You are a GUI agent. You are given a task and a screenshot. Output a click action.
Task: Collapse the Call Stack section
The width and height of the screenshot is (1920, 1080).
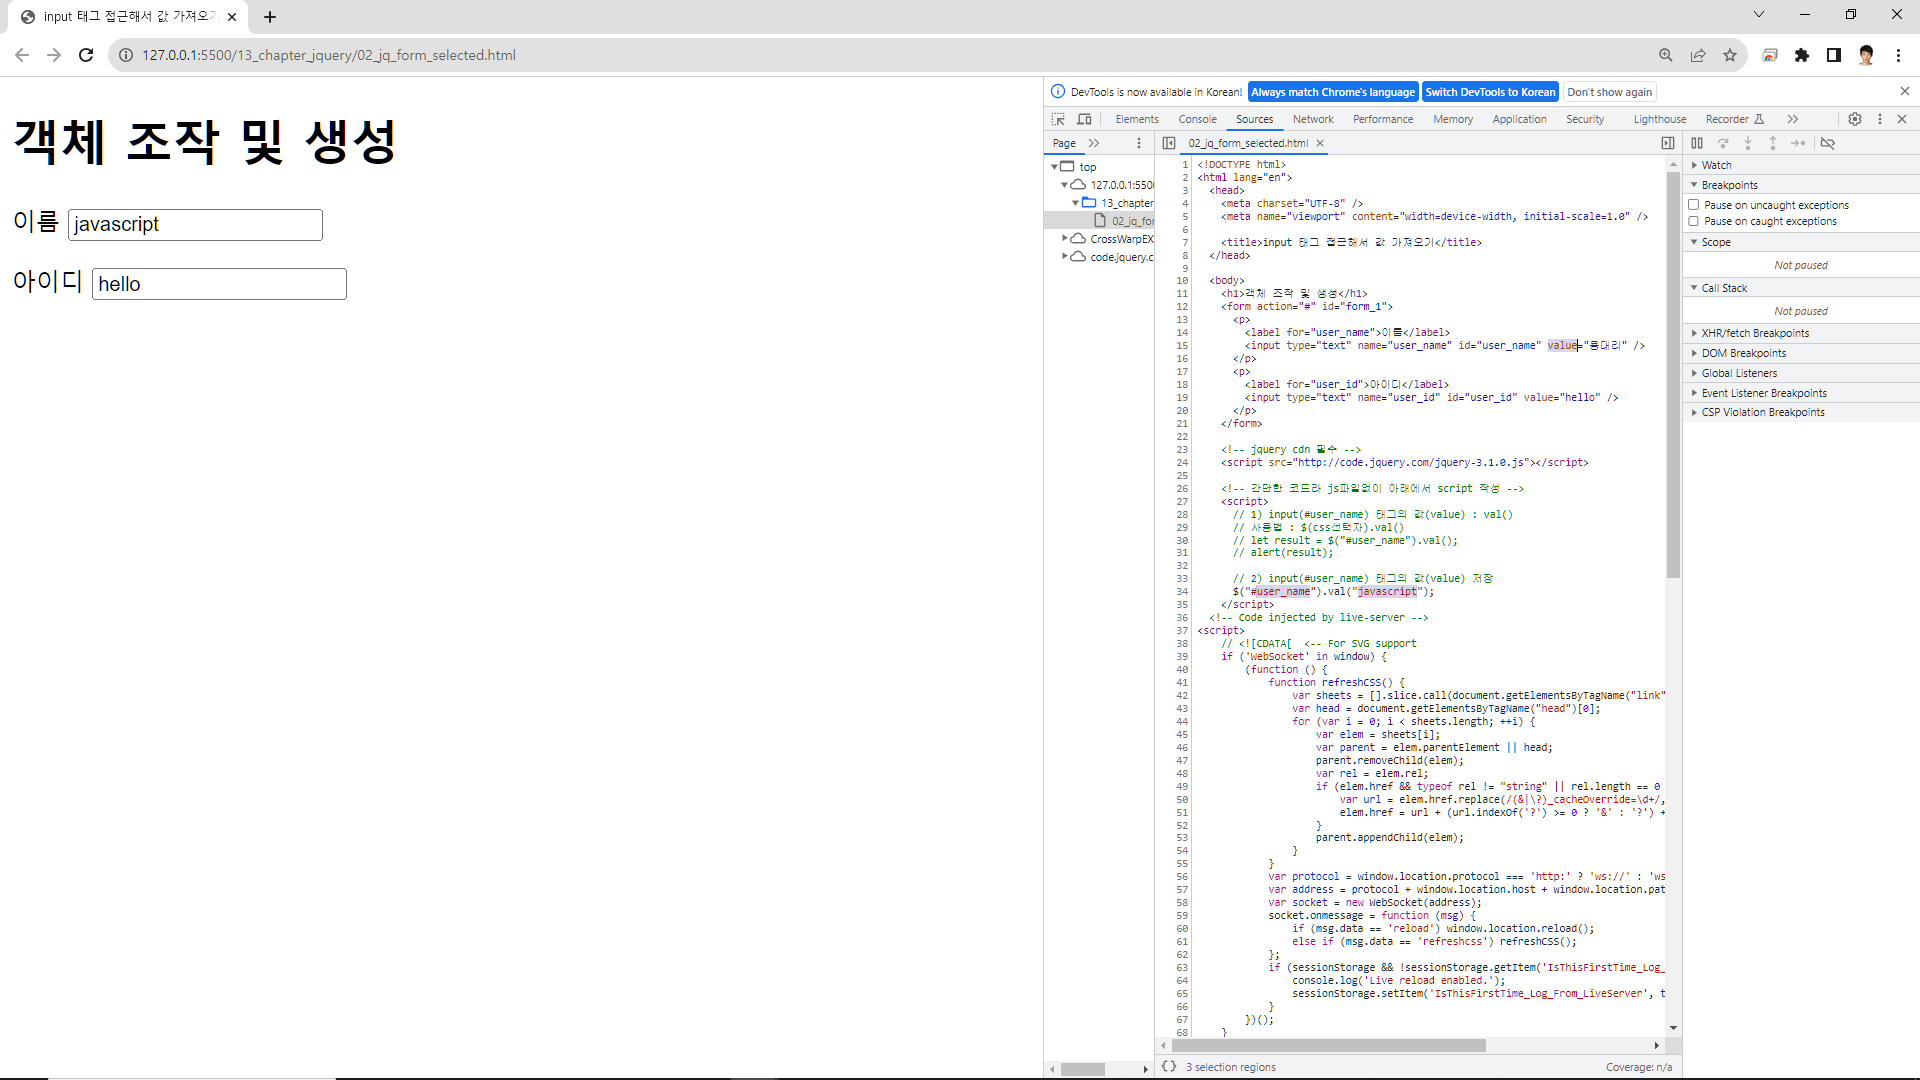coord(1724,288)
